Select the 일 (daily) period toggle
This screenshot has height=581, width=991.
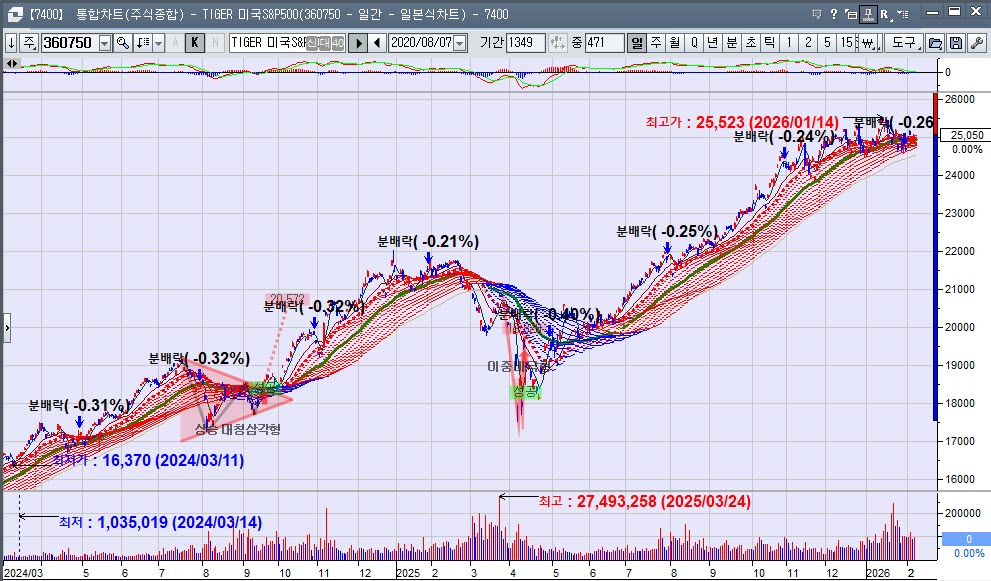pyautogui.click(x=636, y=43)
